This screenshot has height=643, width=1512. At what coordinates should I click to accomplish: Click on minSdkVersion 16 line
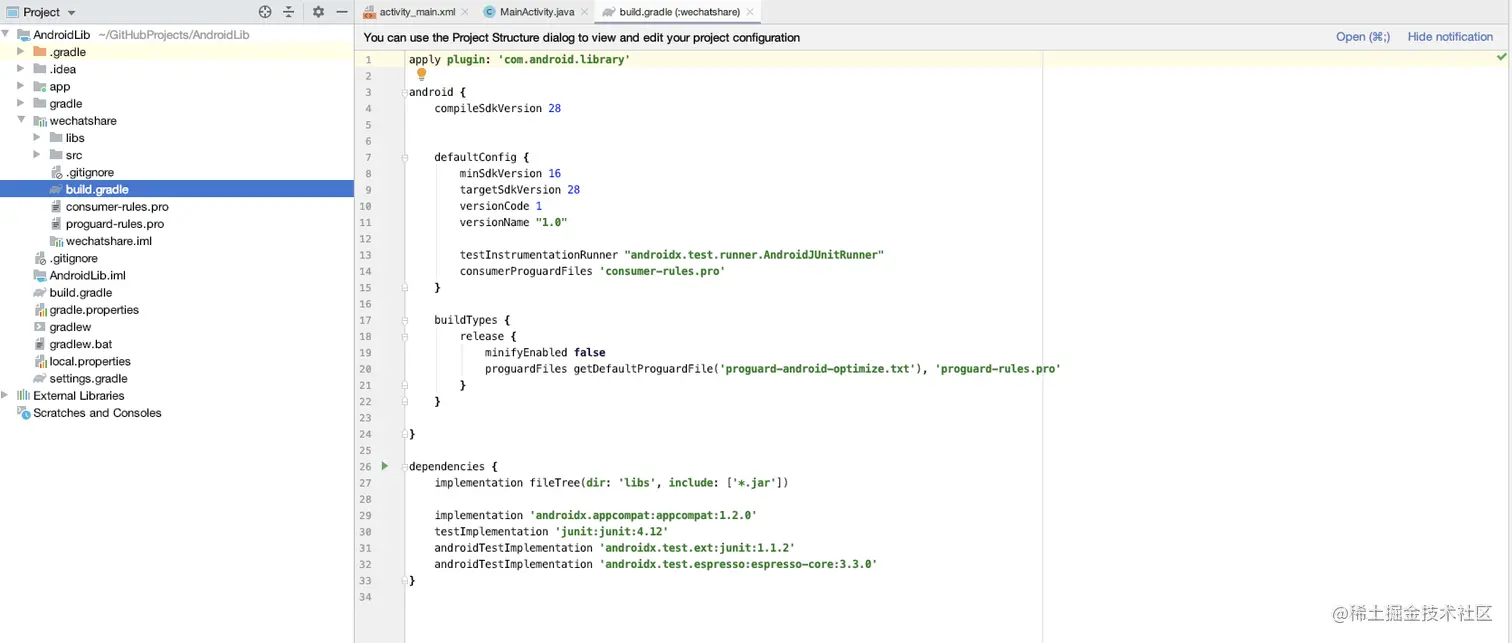(510, 173)
